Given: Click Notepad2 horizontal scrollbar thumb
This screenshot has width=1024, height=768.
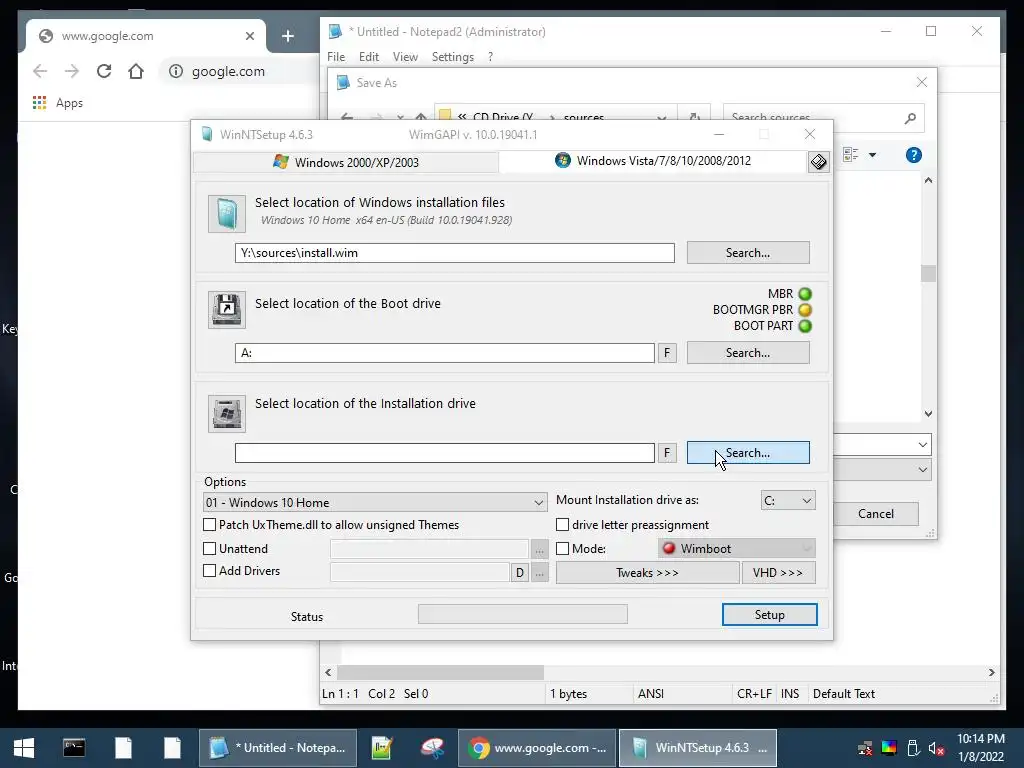Looking at the screenshot, I should point(440,672).
